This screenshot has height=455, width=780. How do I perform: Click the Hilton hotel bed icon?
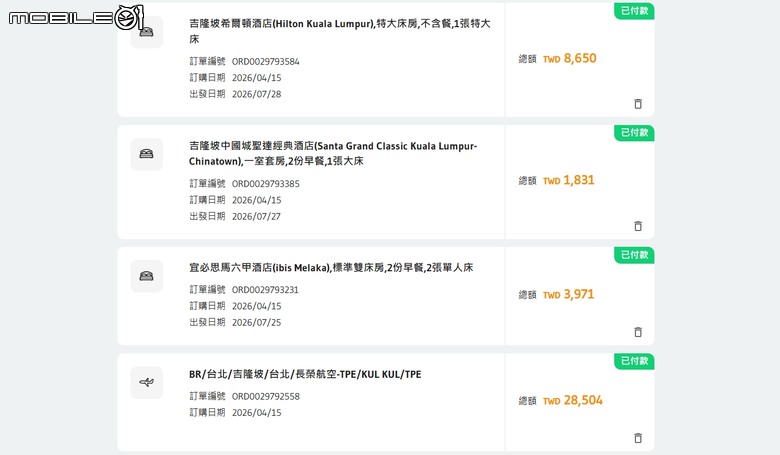(146, 32)
